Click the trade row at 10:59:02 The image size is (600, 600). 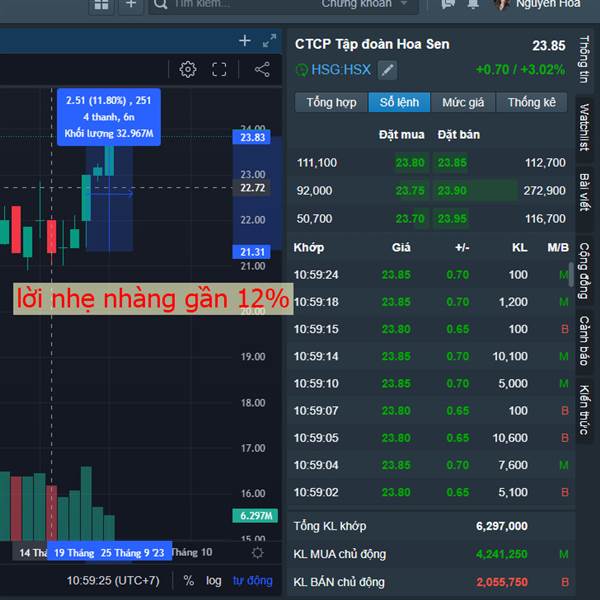click(x=431, y=492)
